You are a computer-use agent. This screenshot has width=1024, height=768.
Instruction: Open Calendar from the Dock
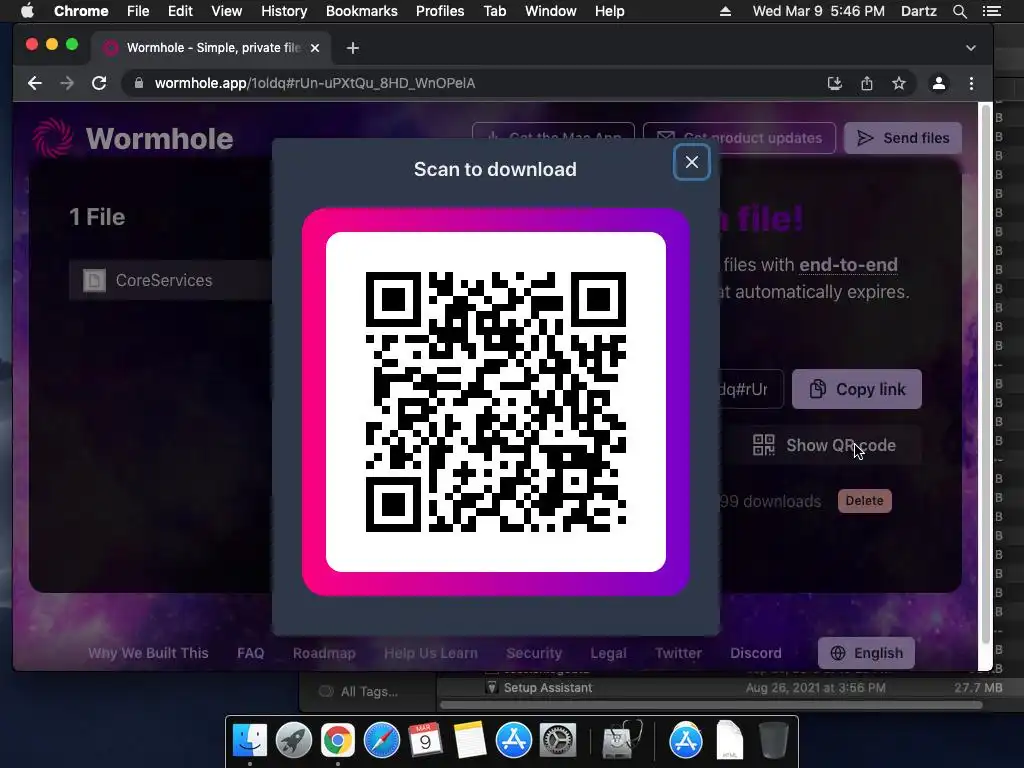[x=425, y=741]
